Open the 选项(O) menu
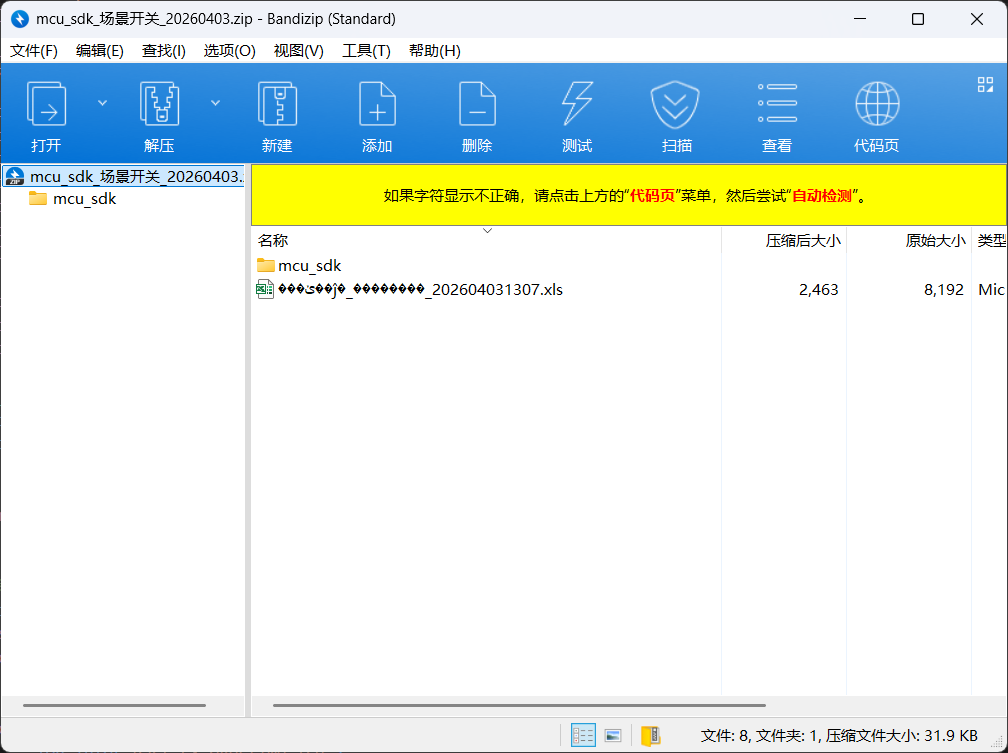This screenshot has height=753, width=1008. click(229, 50)
